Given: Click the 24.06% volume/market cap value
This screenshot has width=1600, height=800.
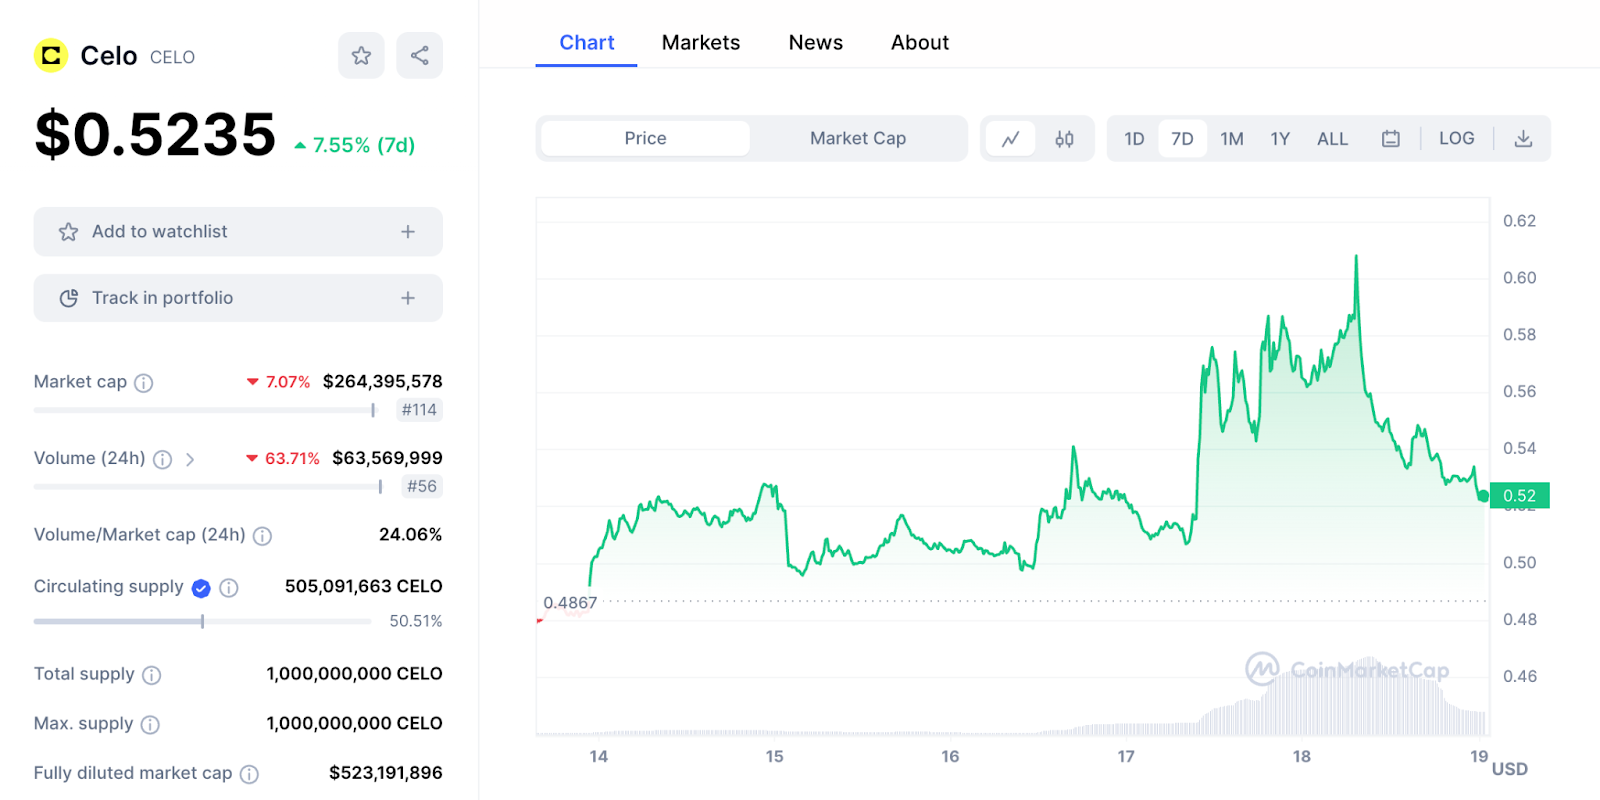Looking at the screenshot, I should pos(410,535).
